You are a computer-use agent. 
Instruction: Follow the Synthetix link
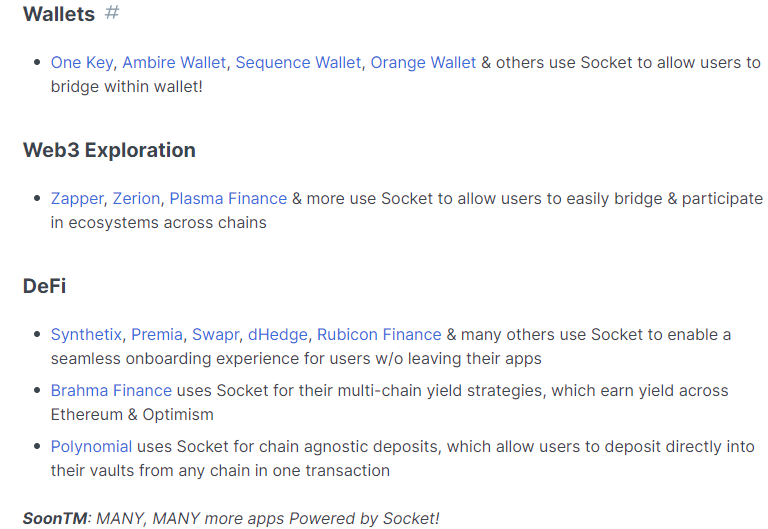pos(86,335)
